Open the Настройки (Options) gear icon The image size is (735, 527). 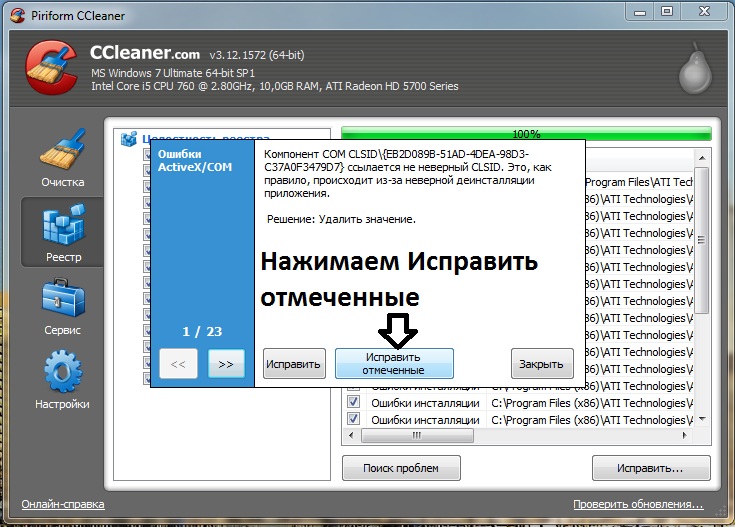[x=64, y=378]
